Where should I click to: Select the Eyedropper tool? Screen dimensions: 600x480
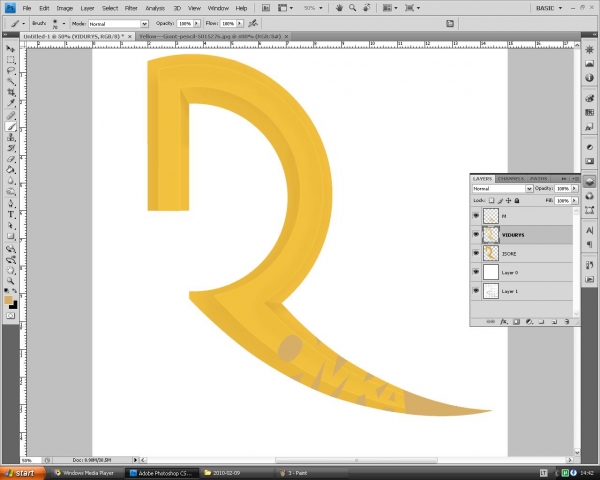pos(11,103)
